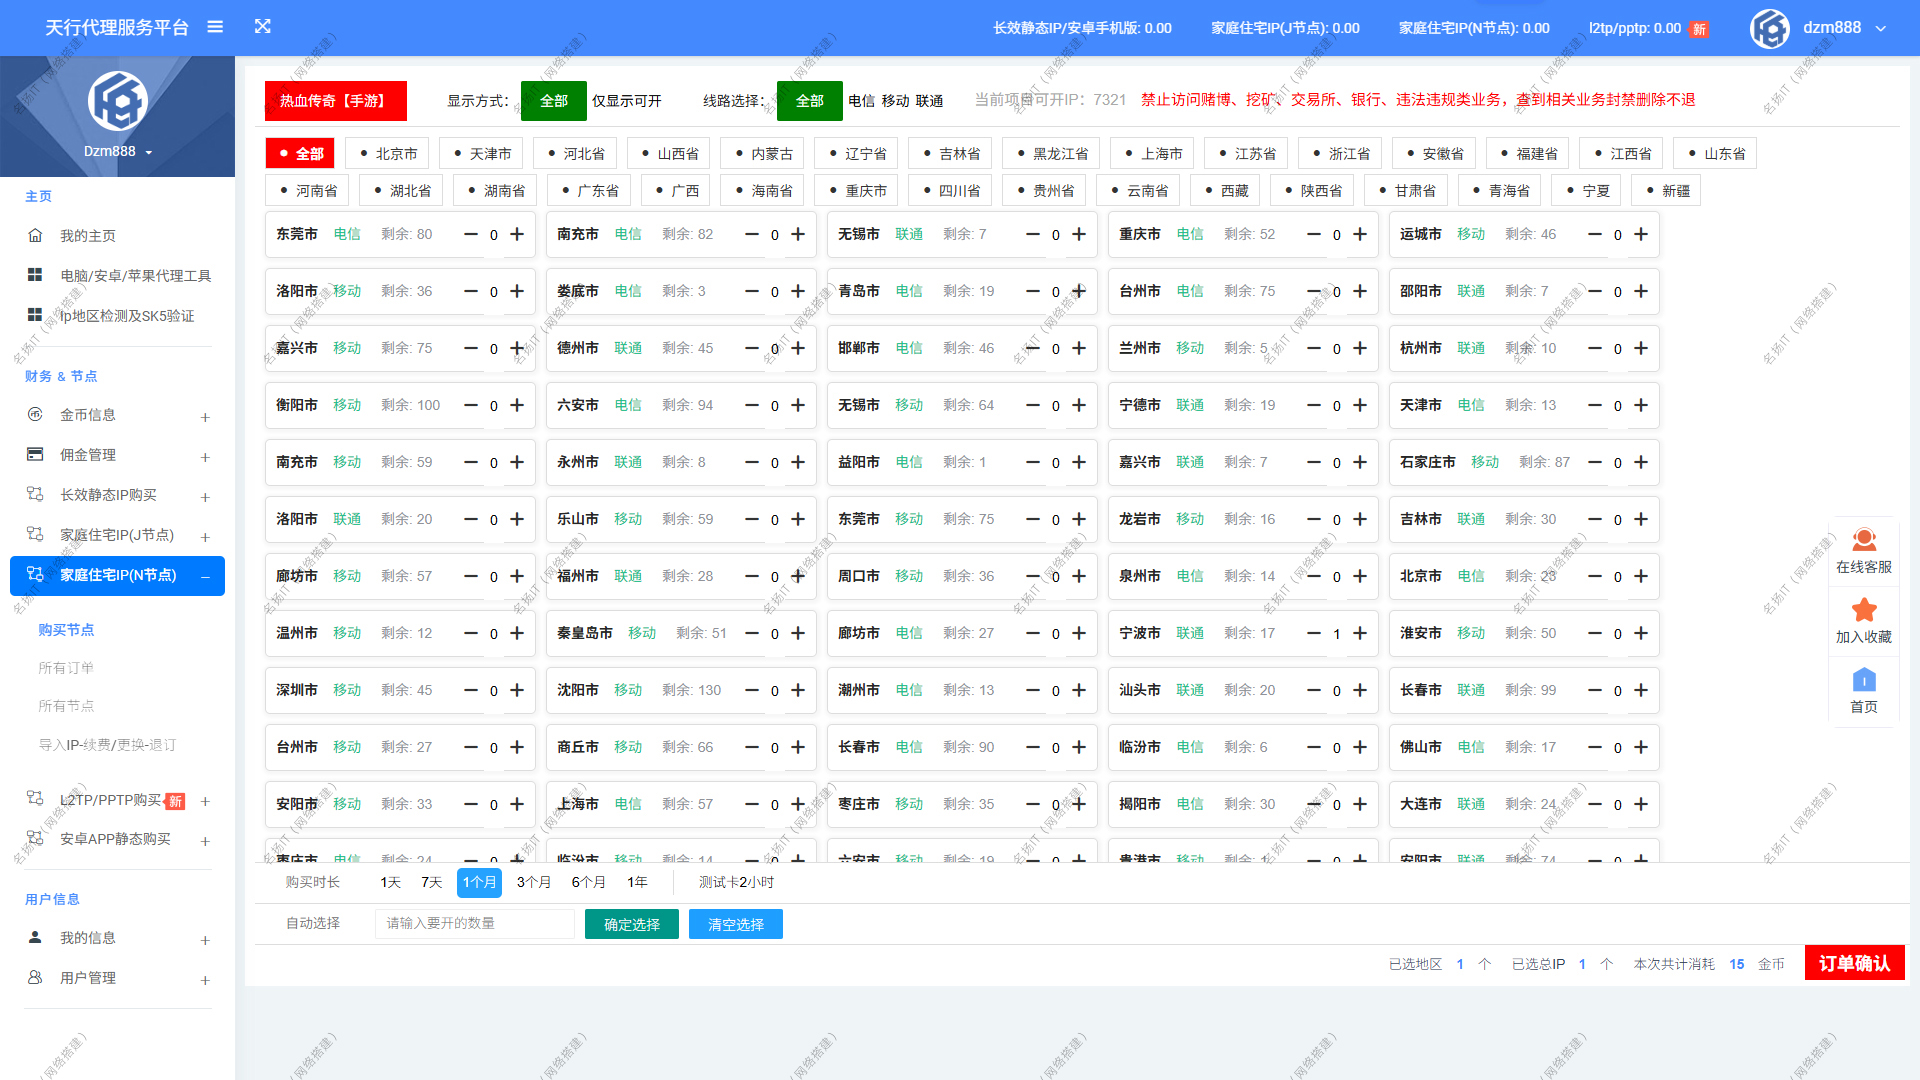Click the auto-select quantity input field
1920x1080 pixels.
click(474, 923)
